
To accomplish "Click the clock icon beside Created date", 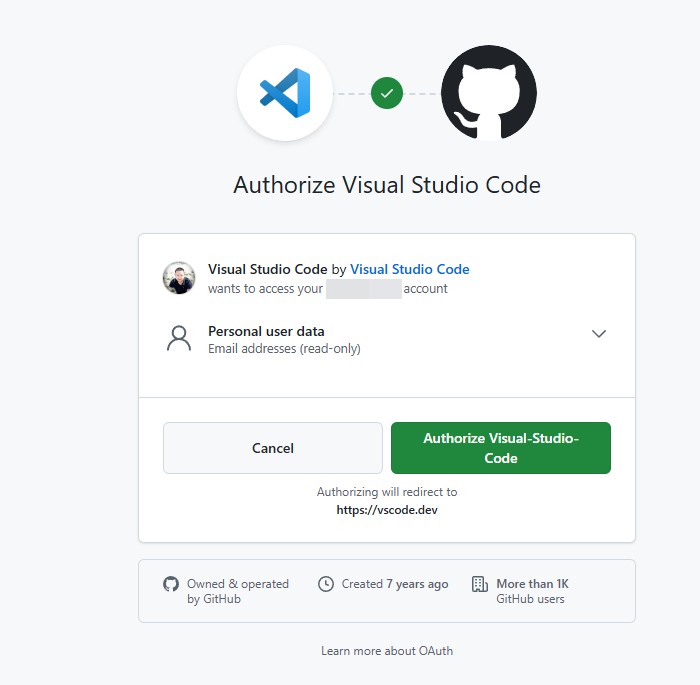I will [x=325, y=584].
